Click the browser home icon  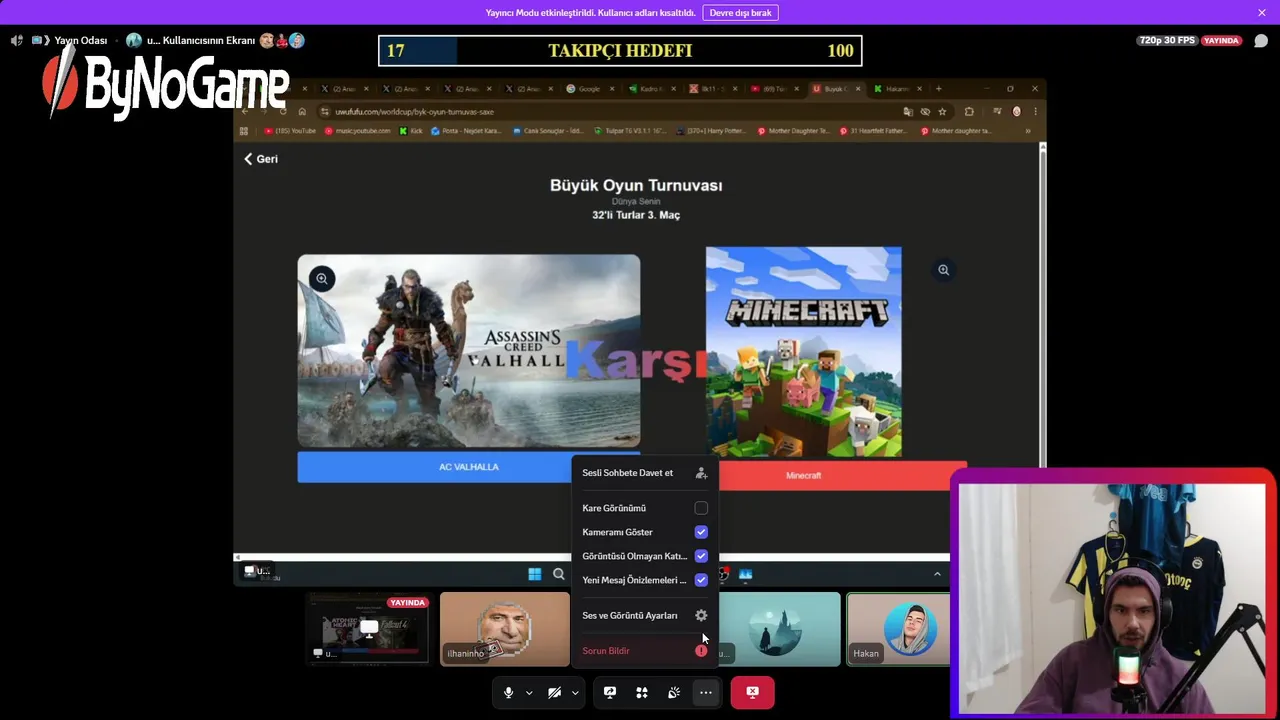point(302,112)
